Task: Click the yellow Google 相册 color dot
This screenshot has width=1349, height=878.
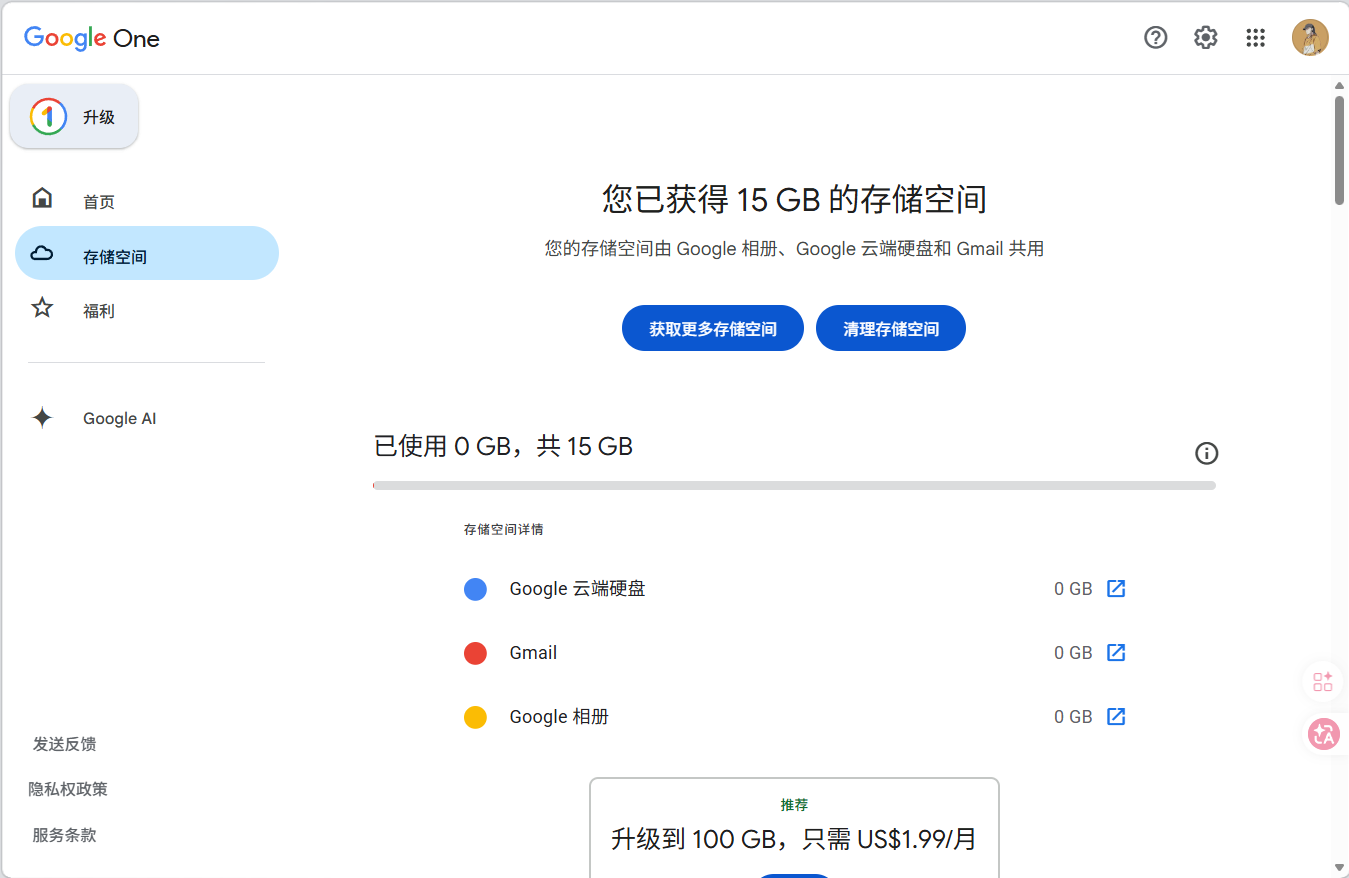Action: (475, 718)
